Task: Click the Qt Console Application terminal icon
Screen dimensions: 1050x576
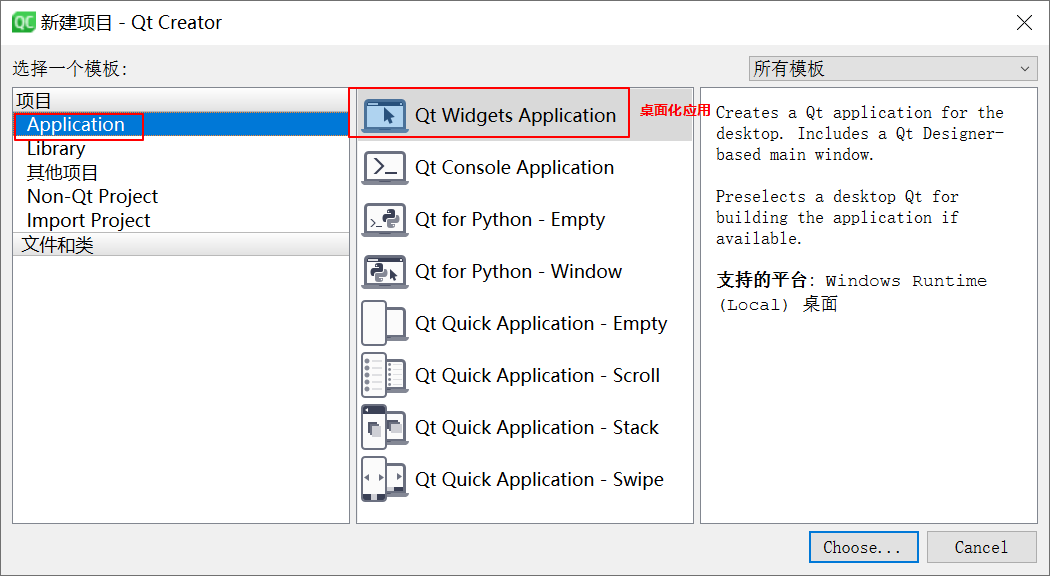Action: pos(385,167)
